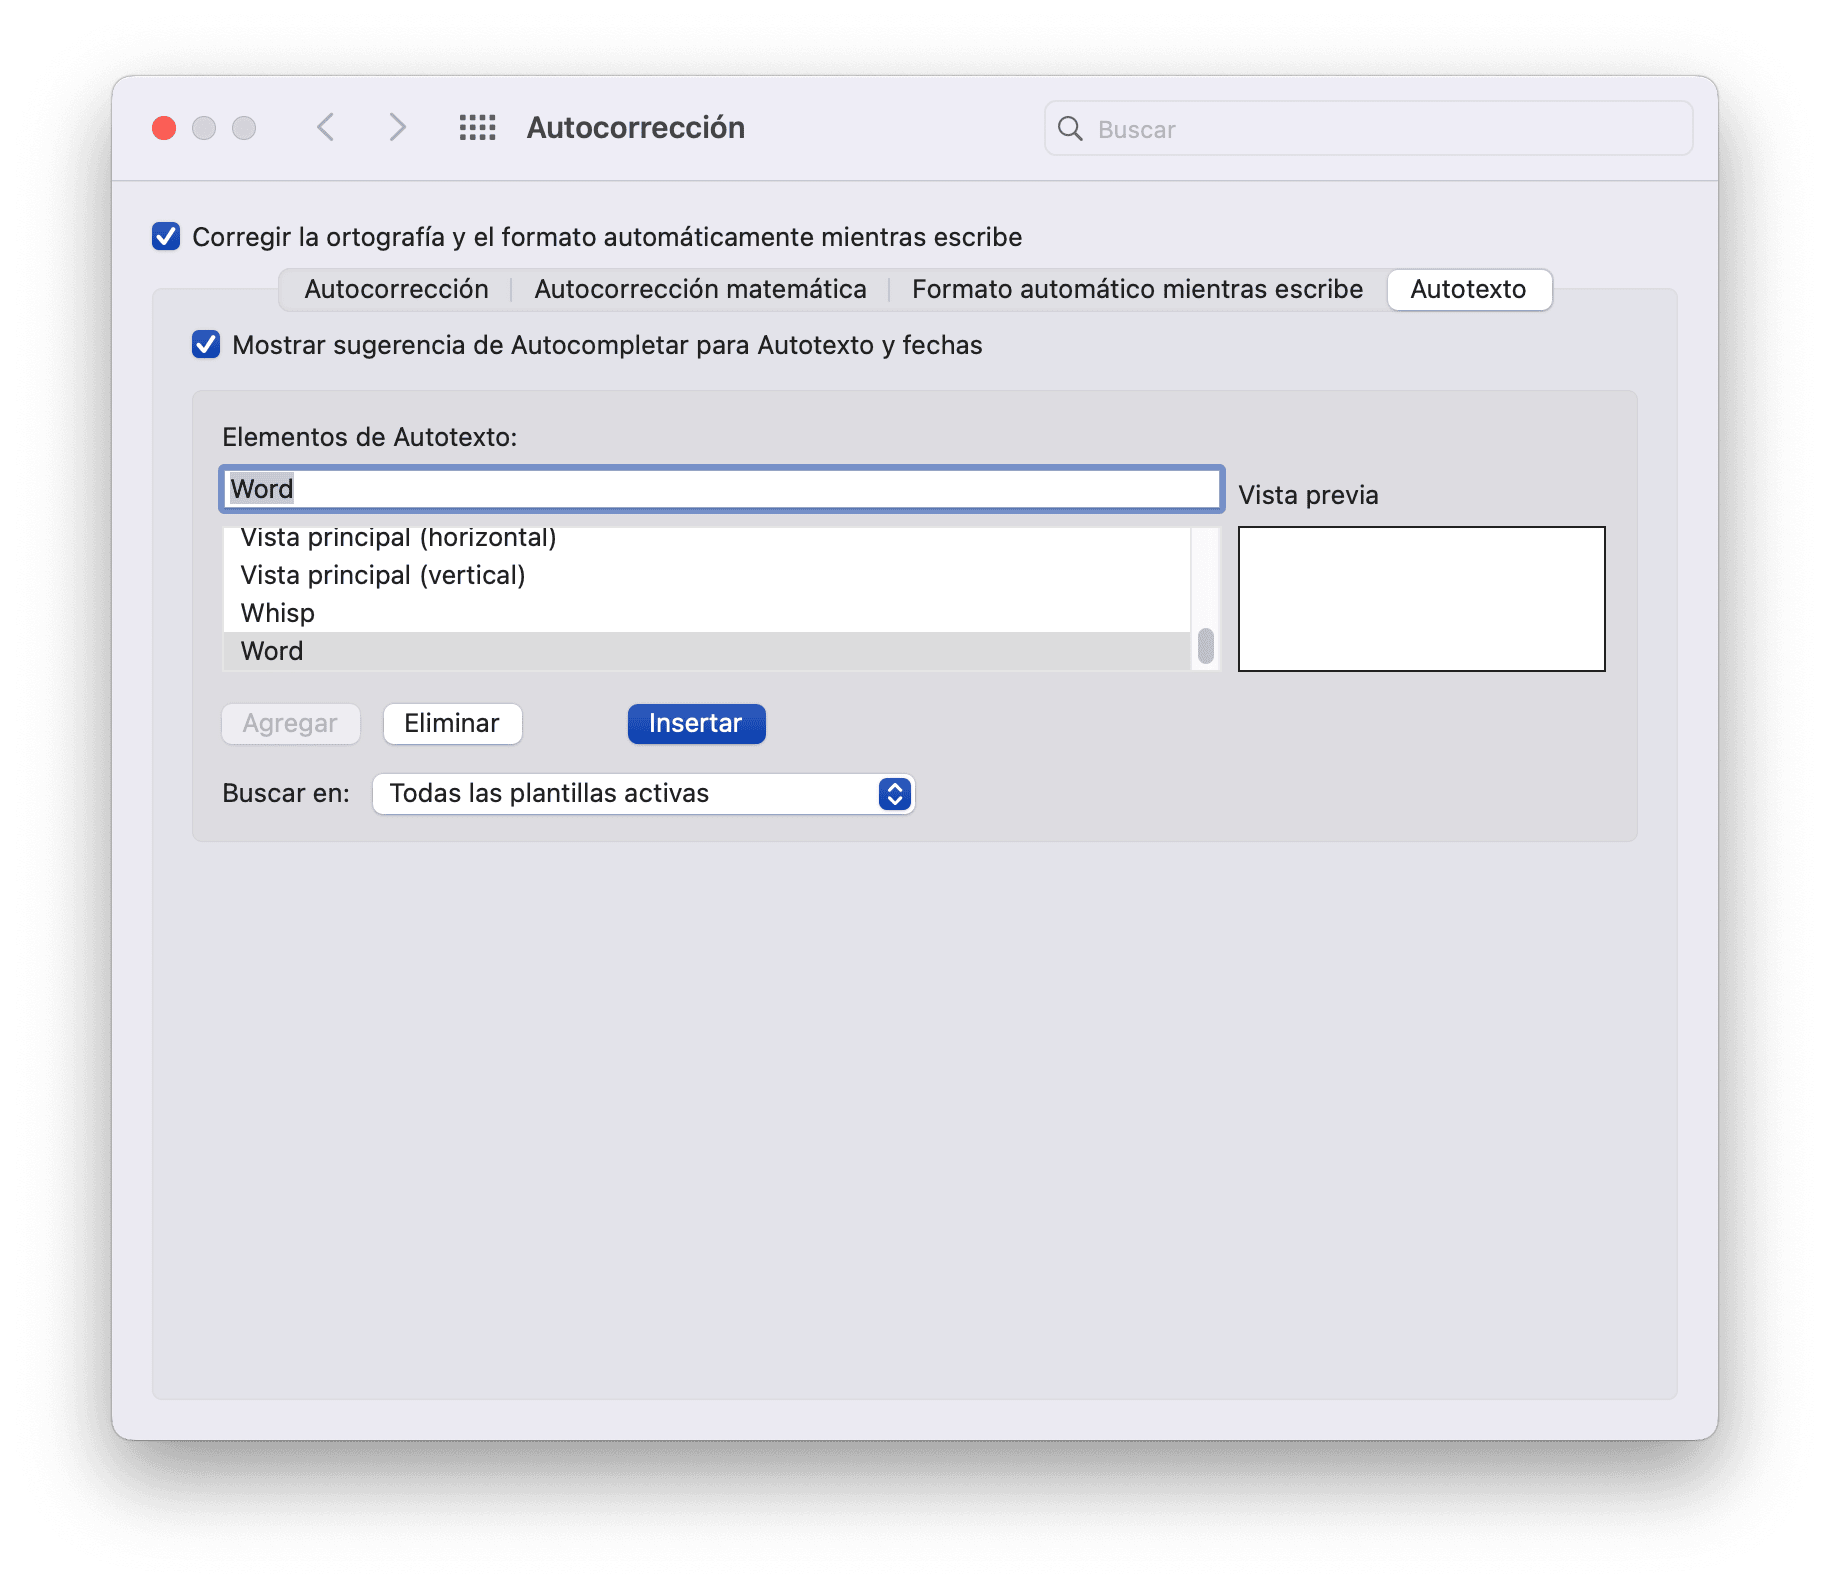Select 'Vista principal (vertical)' list entry
Viewport: 1830px width, 1588px height.
click(707, 575)
